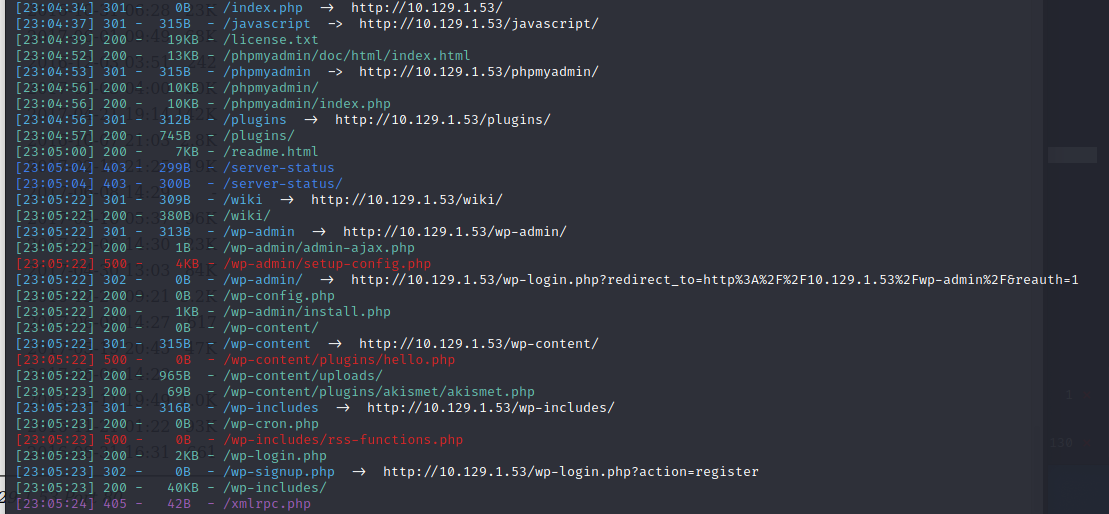
Task: Select the 405 status code text
Action: click(115, 503)
